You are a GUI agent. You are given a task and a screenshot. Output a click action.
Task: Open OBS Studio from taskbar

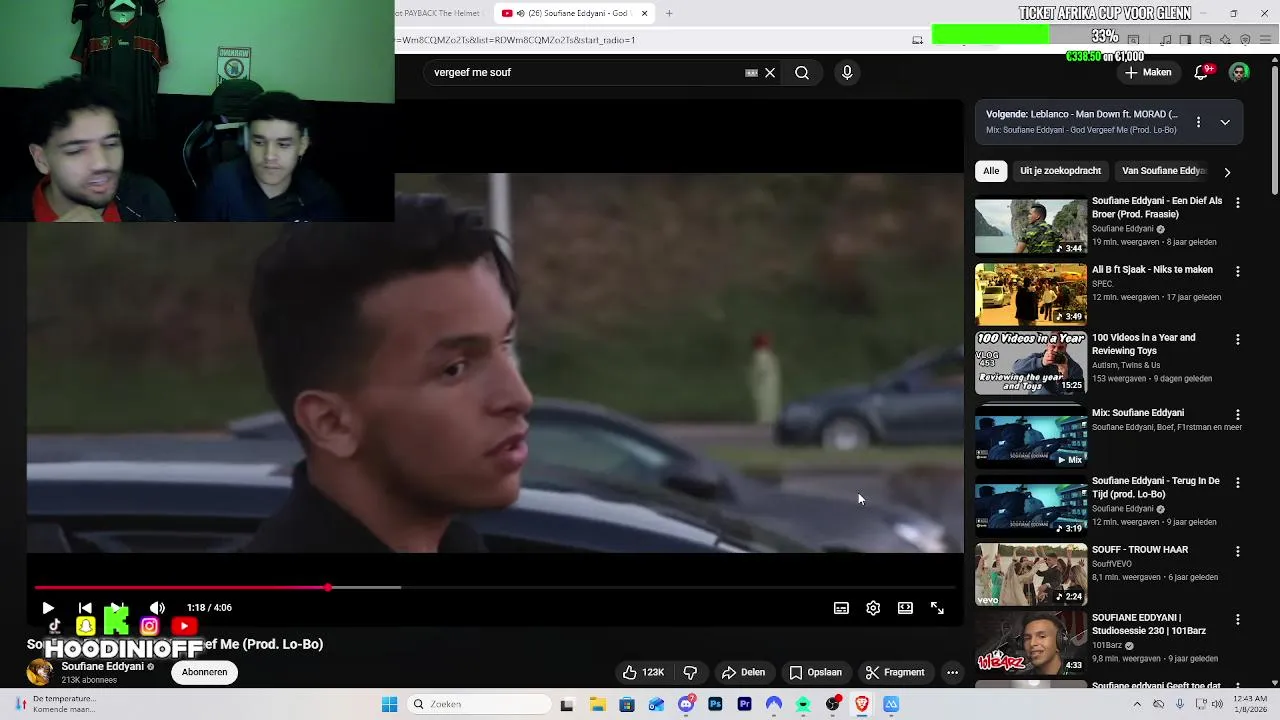click(x=832, y=704)
